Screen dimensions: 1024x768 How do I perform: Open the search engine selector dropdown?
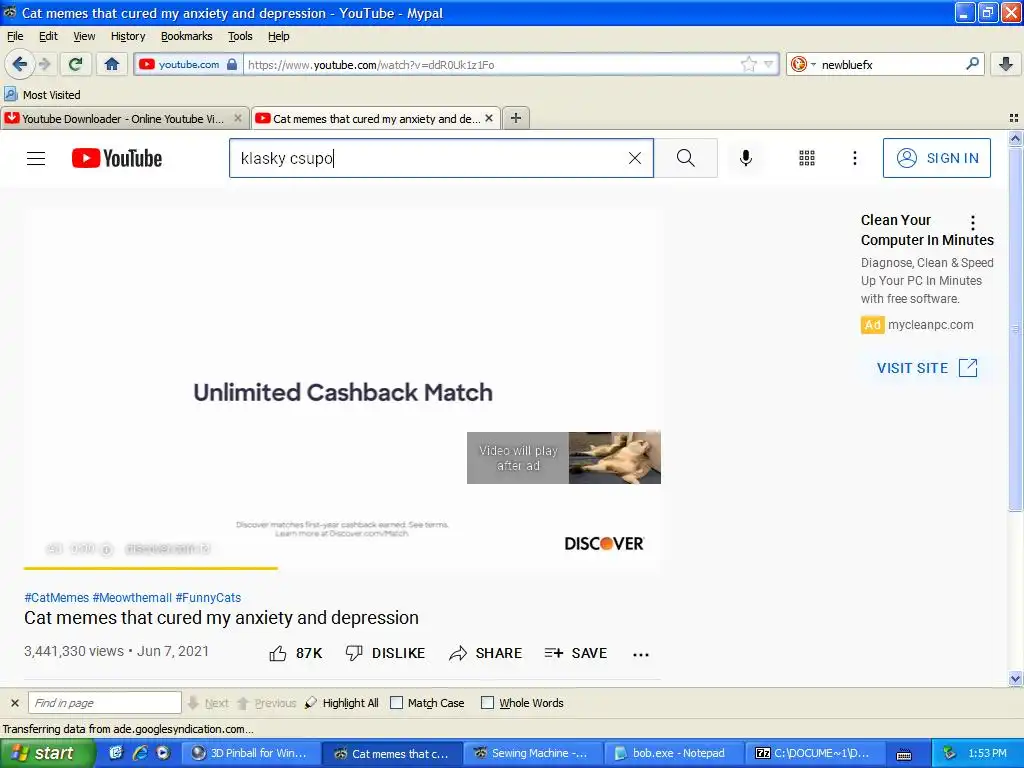803,64
